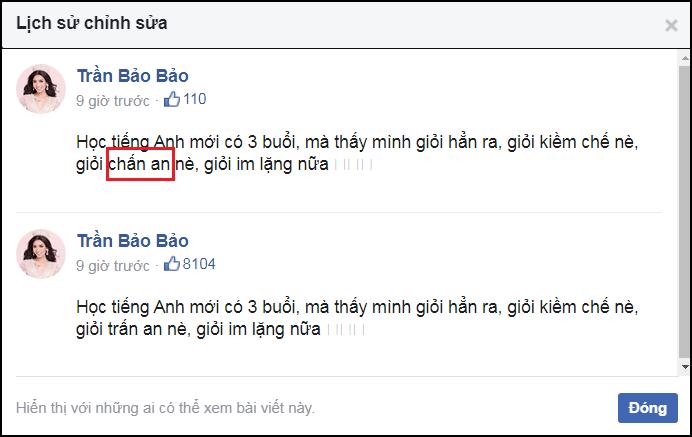This screenshot has height=437, width=692.
Task: Close the Lịch sử chỉnh sửa dialog with X
Action: (671, 26)
